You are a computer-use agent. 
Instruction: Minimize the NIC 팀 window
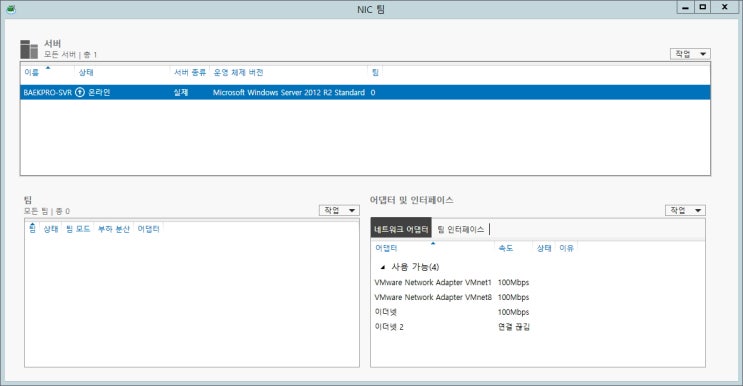point(685,7)
